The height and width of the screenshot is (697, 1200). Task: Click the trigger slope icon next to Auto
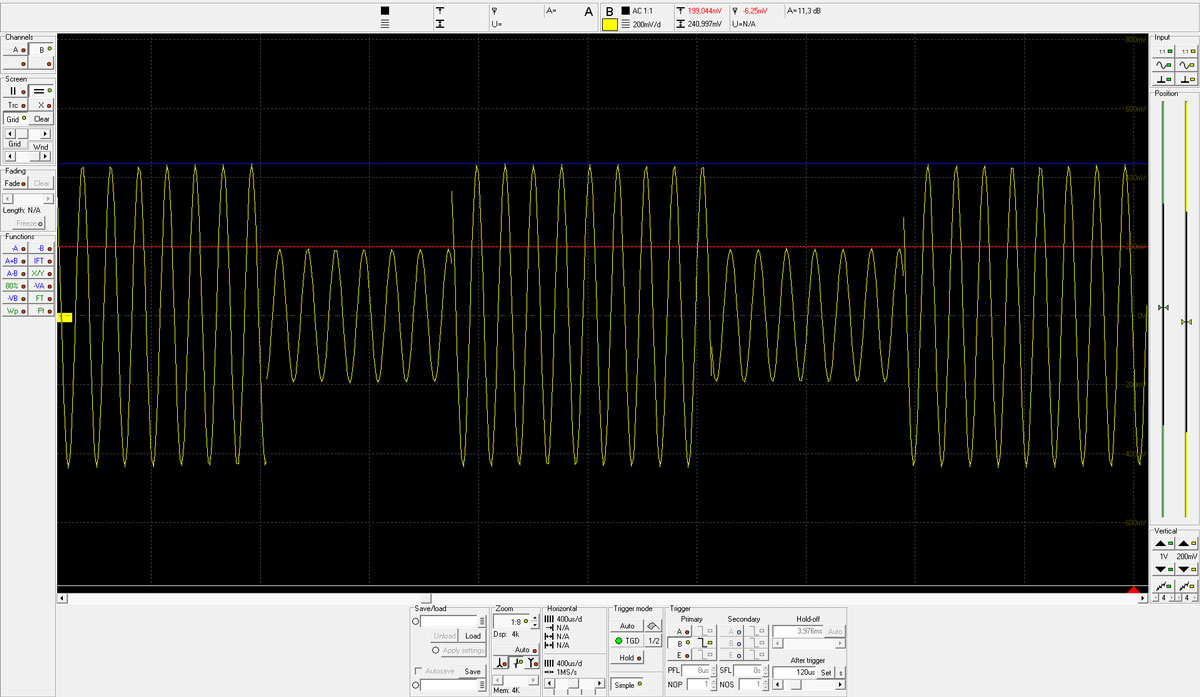coord(653,625)
